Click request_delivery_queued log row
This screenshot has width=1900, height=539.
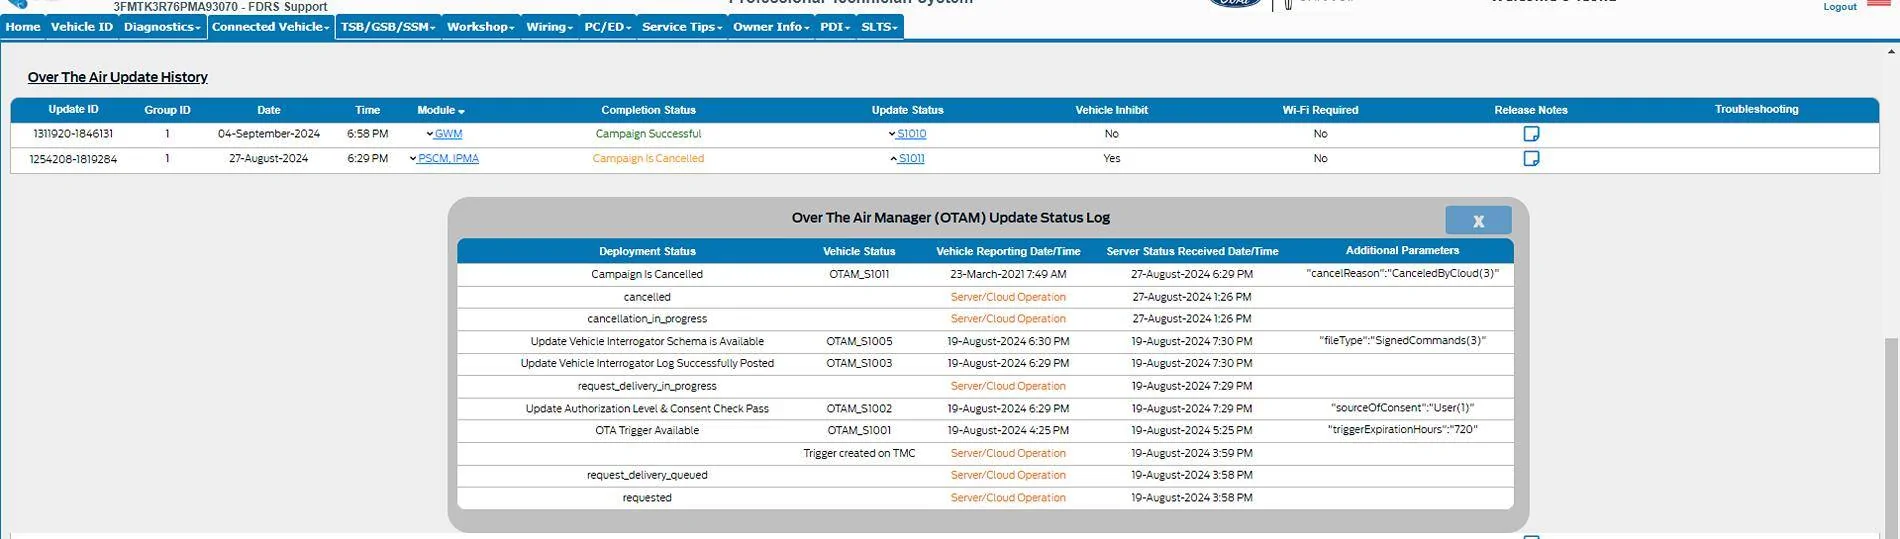point(647,475)
